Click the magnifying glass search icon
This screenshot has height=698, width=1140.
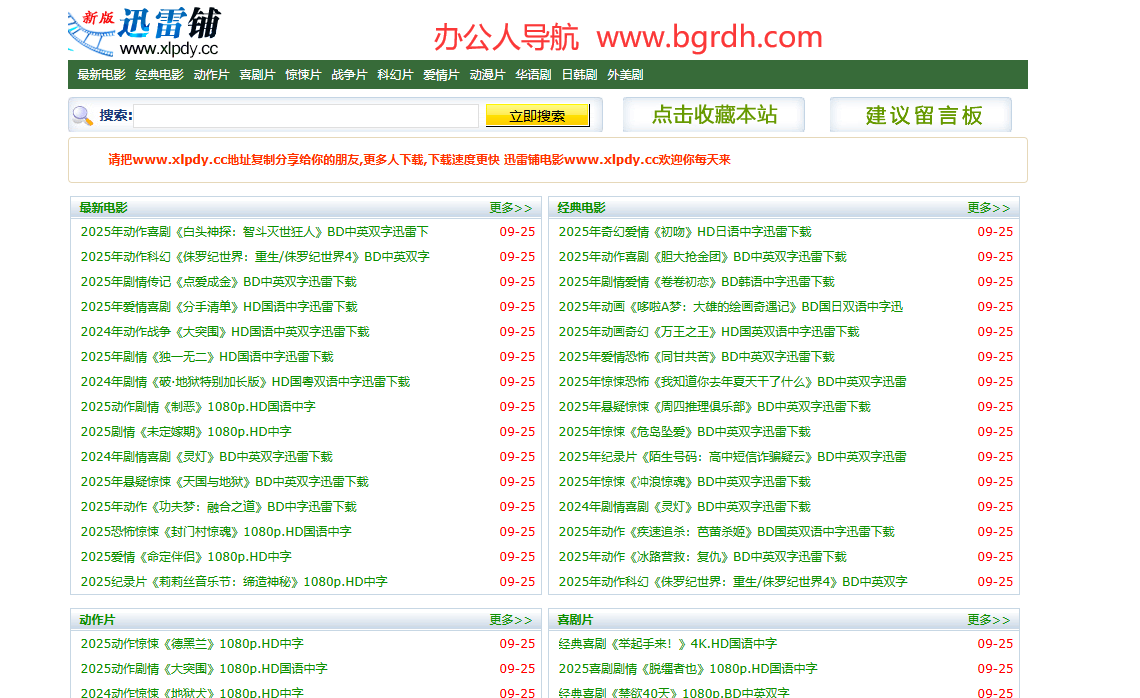pos(80,116)
